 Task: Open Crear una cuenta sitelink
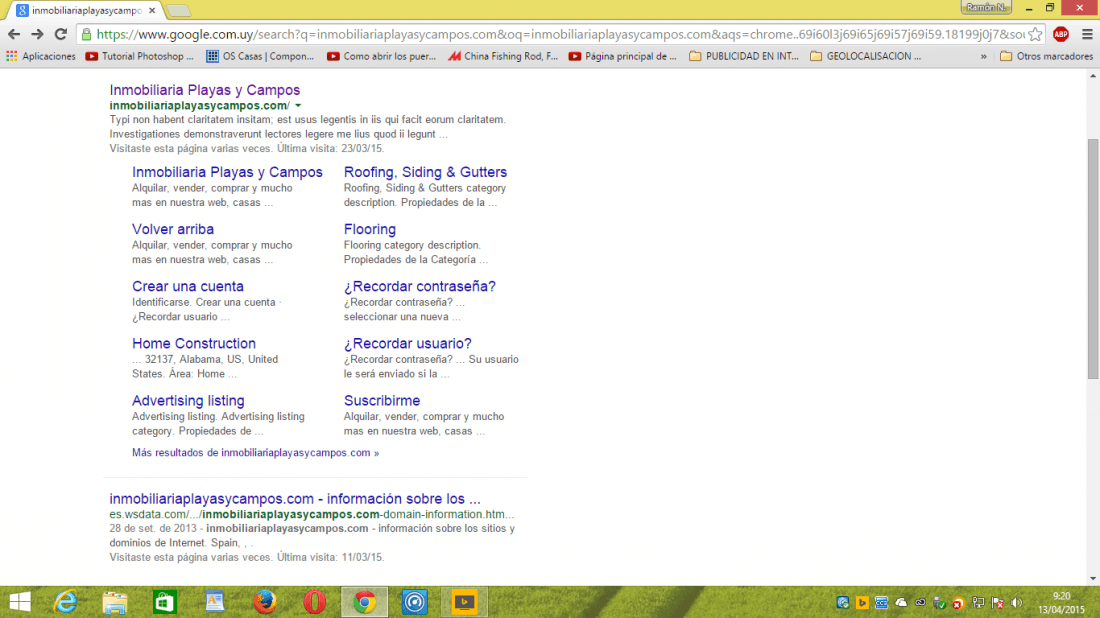[x=188, y=286]
